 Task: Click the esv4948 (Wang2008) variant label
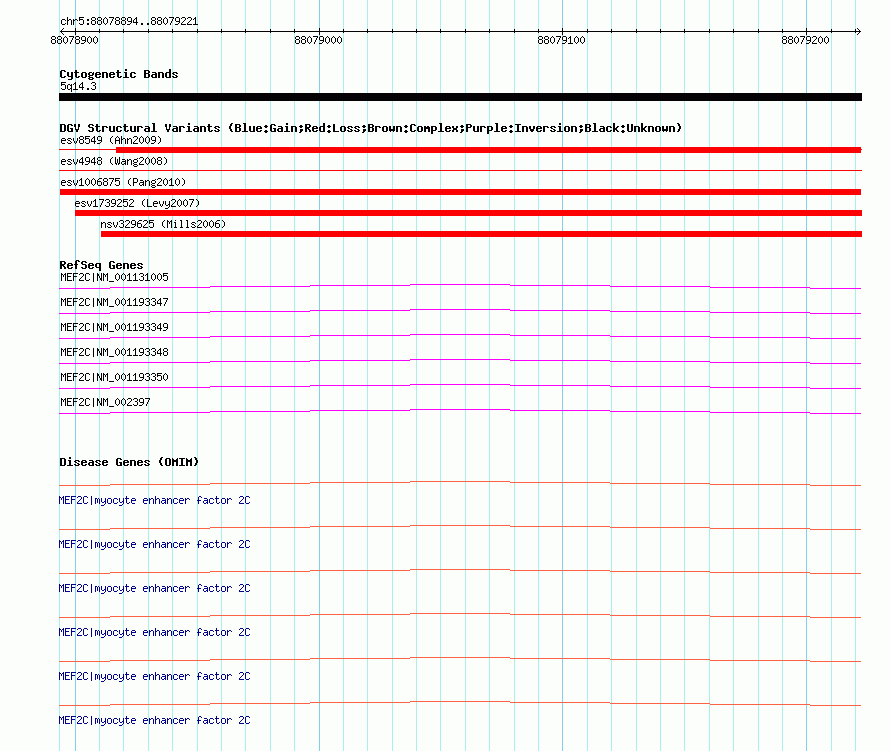114,161
